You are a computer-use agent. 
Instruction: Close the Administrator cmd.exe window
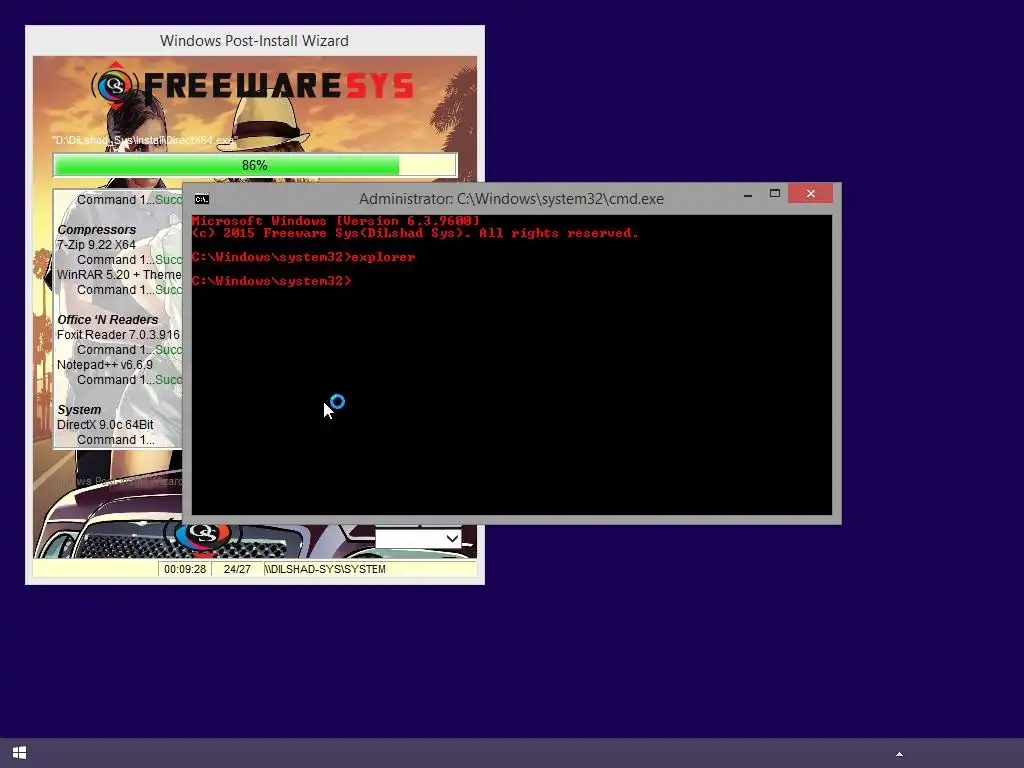(810, 193)
